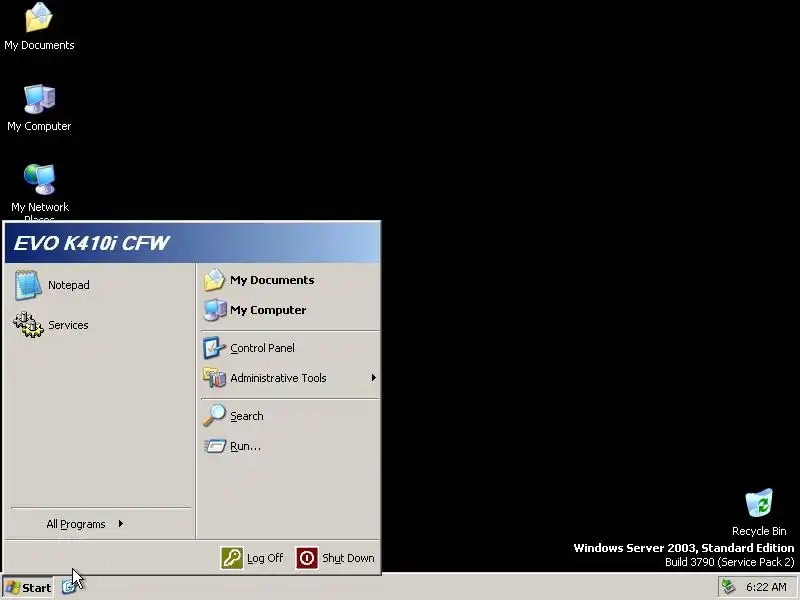Select Administrative Tools menu entry
Viewport: 800px width, 600px height.
pyautogui.click(x=290, y=378)
